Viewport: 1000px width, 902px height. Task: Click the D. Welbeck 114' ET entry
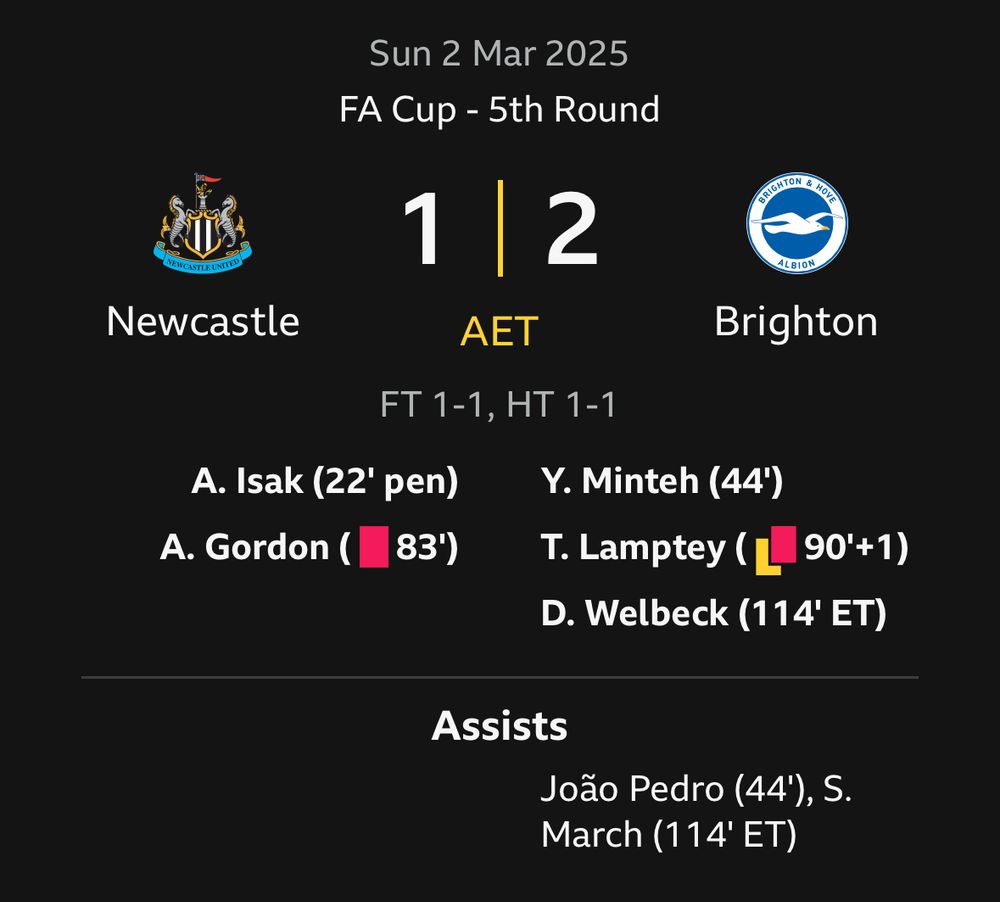(714, 613)
